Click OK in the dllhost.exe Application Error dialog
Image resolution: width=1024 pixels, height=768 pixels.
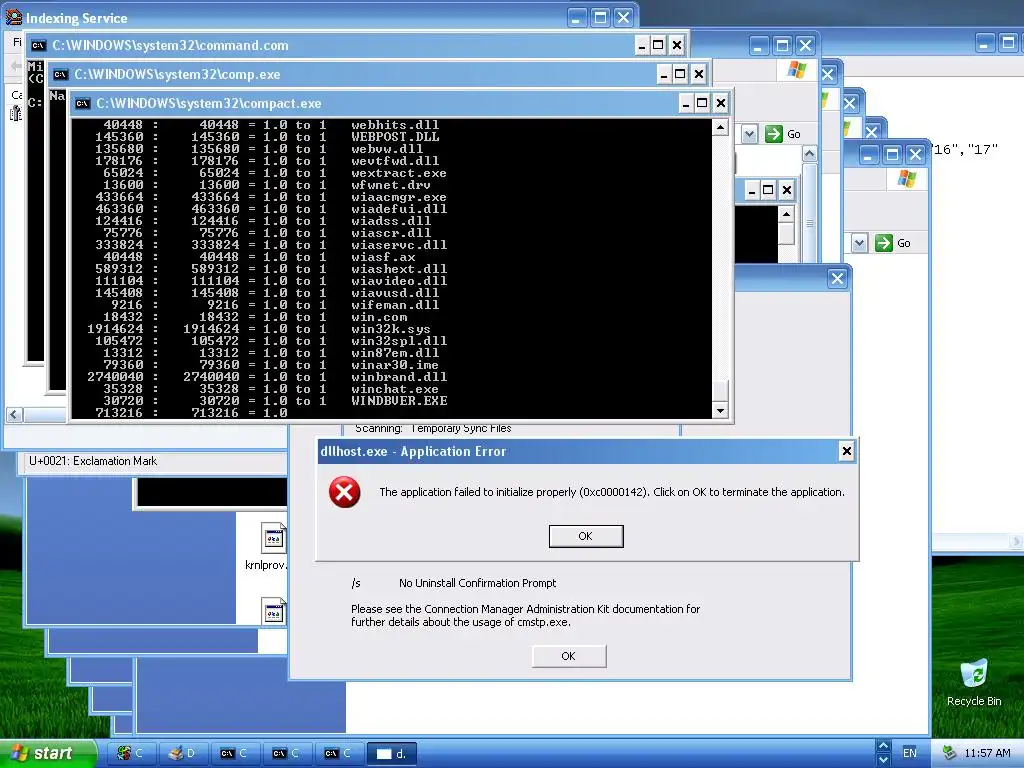pyautogui.click(x=586, y=536)
